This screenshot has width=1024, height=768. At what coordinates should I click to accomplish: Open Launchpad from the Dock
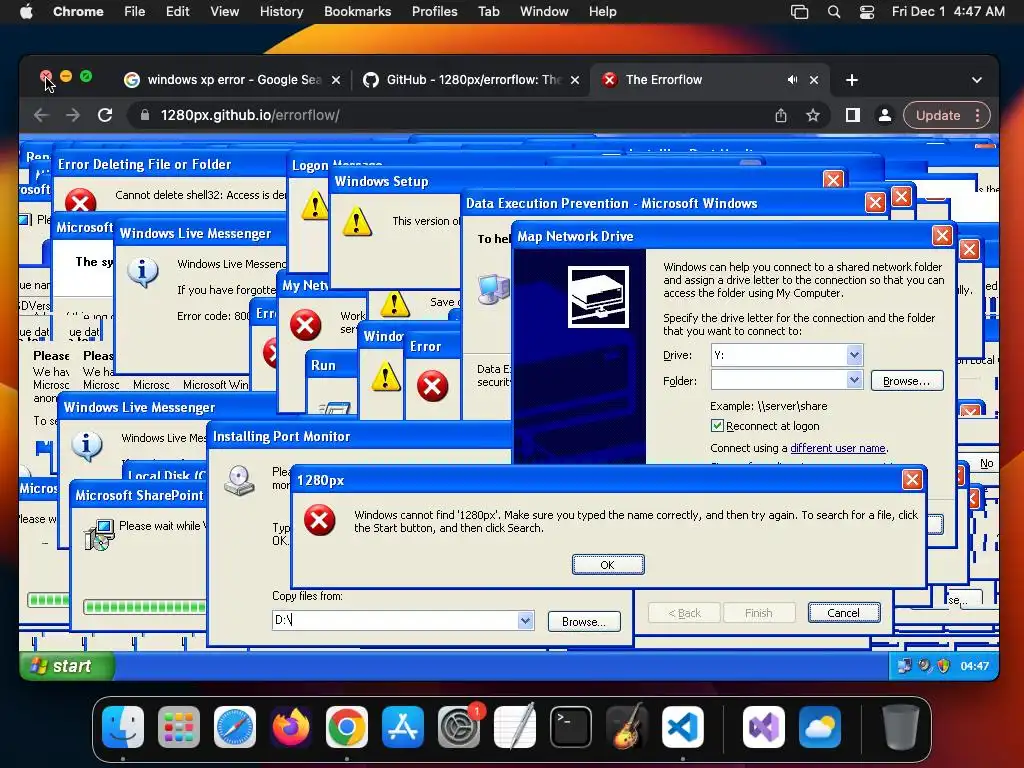(179, 727)
